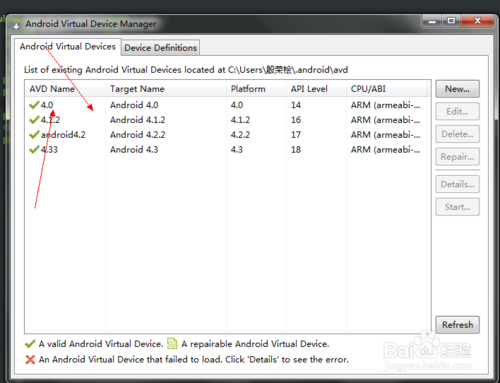The height and width of the screenshot is (383, 500).
Task: Close the Android Virtual Device Manager
Action: click(x=477, y=21)
